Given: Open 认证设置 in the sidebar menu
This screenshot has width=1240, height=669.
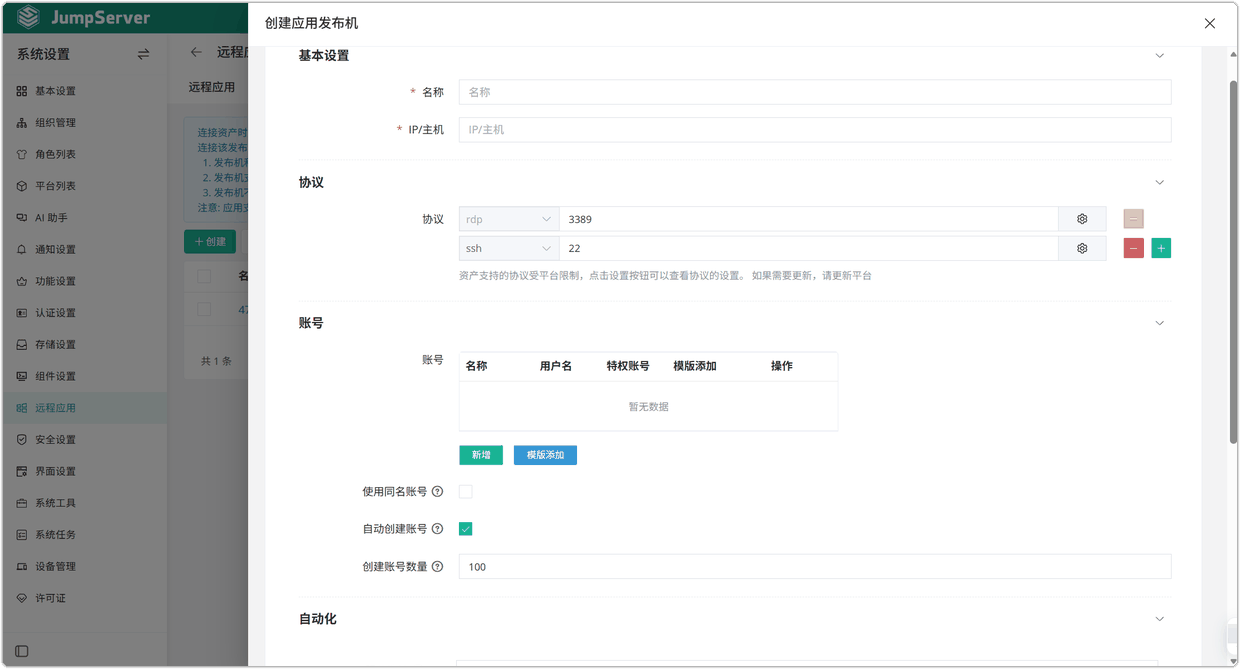Looking at the screenshot, I should pos(84,313).
